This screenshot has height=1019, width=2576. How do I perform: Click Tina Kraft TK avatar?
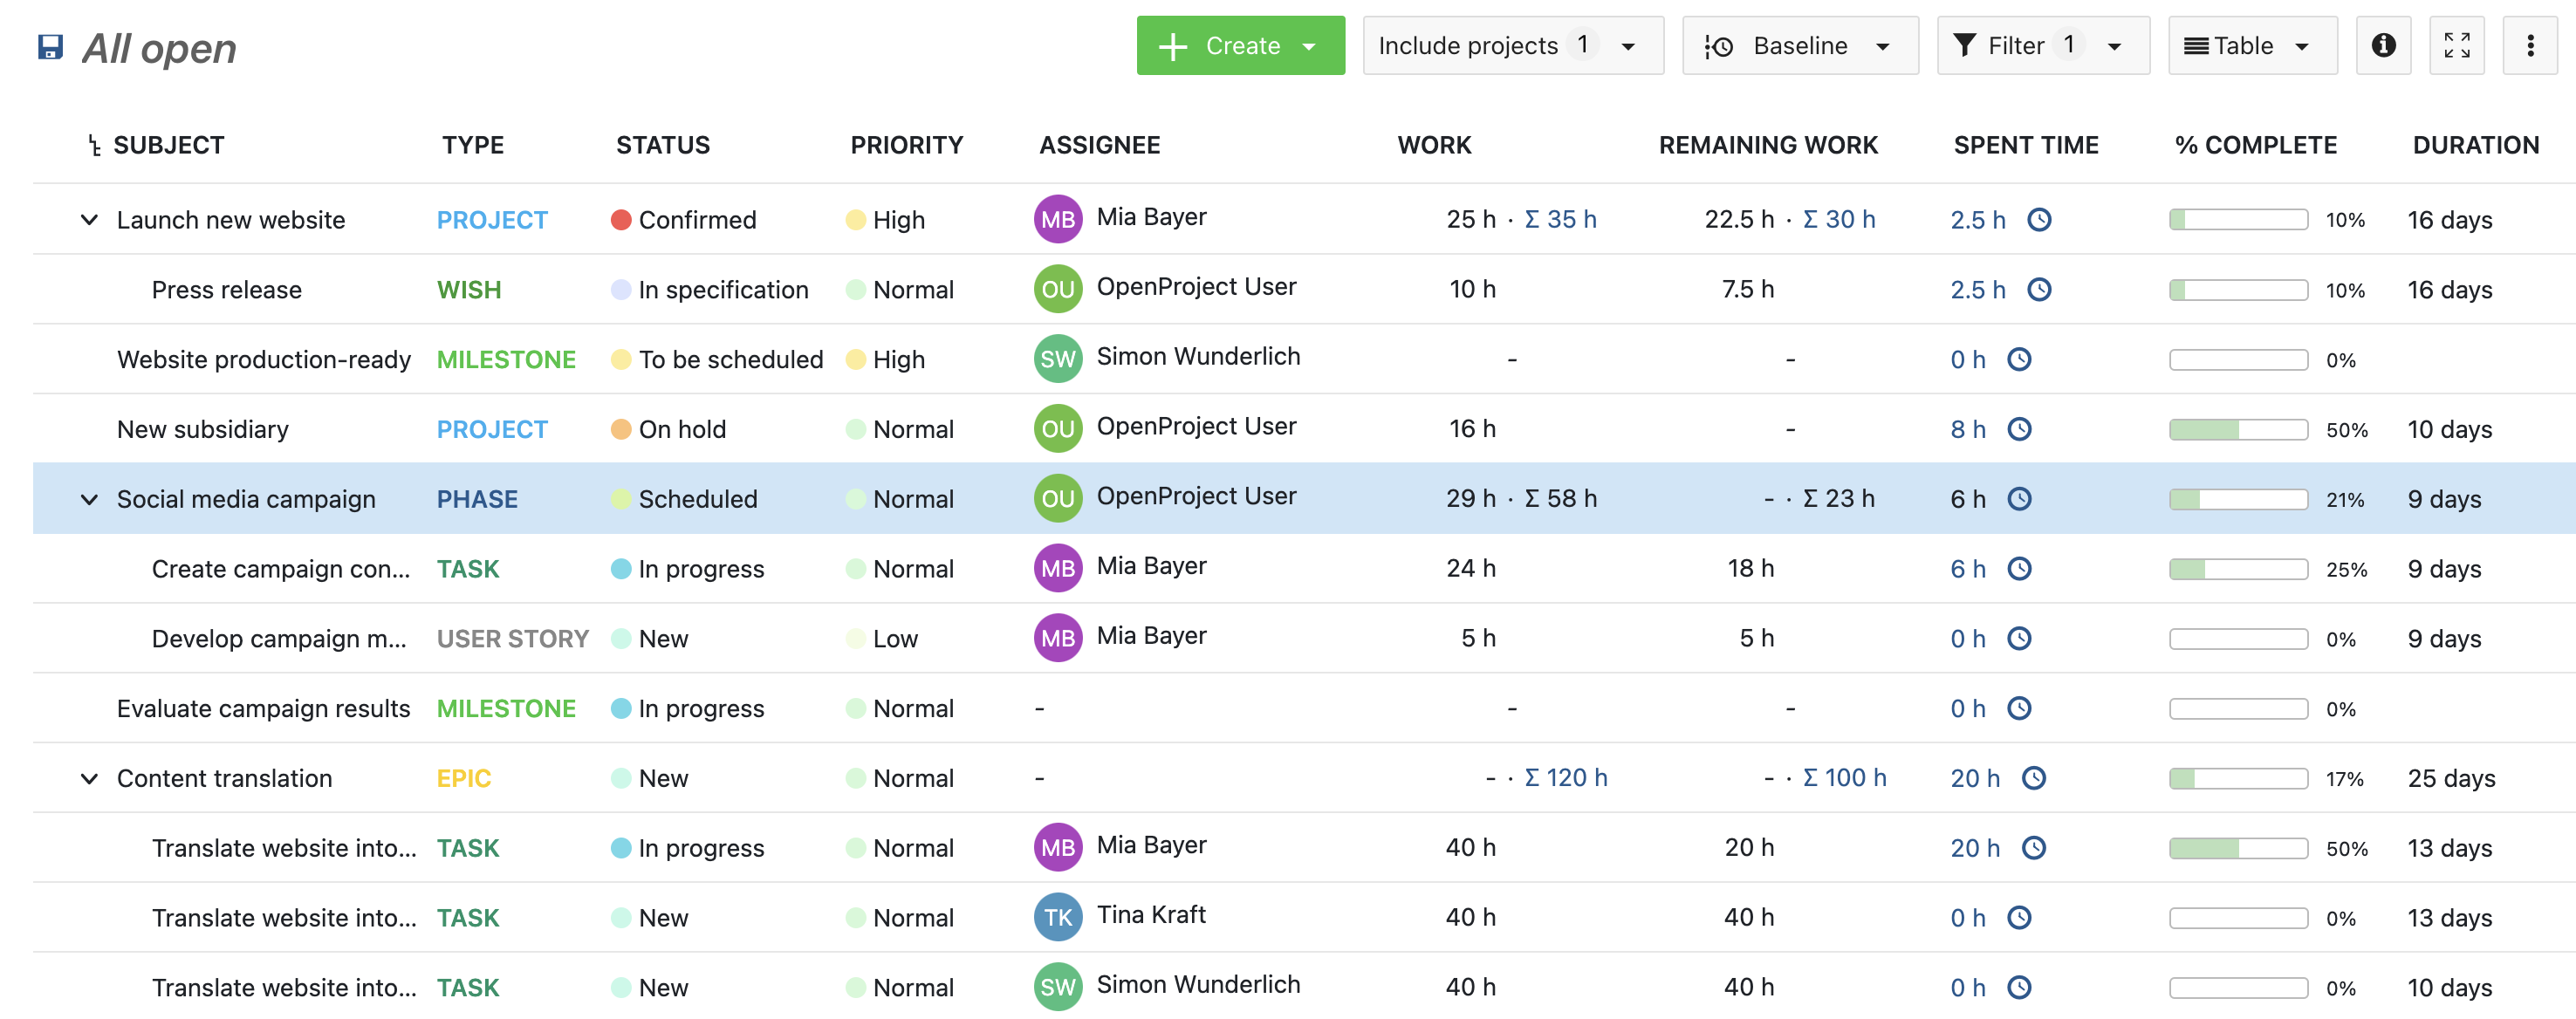click(x=1057, y=917)
